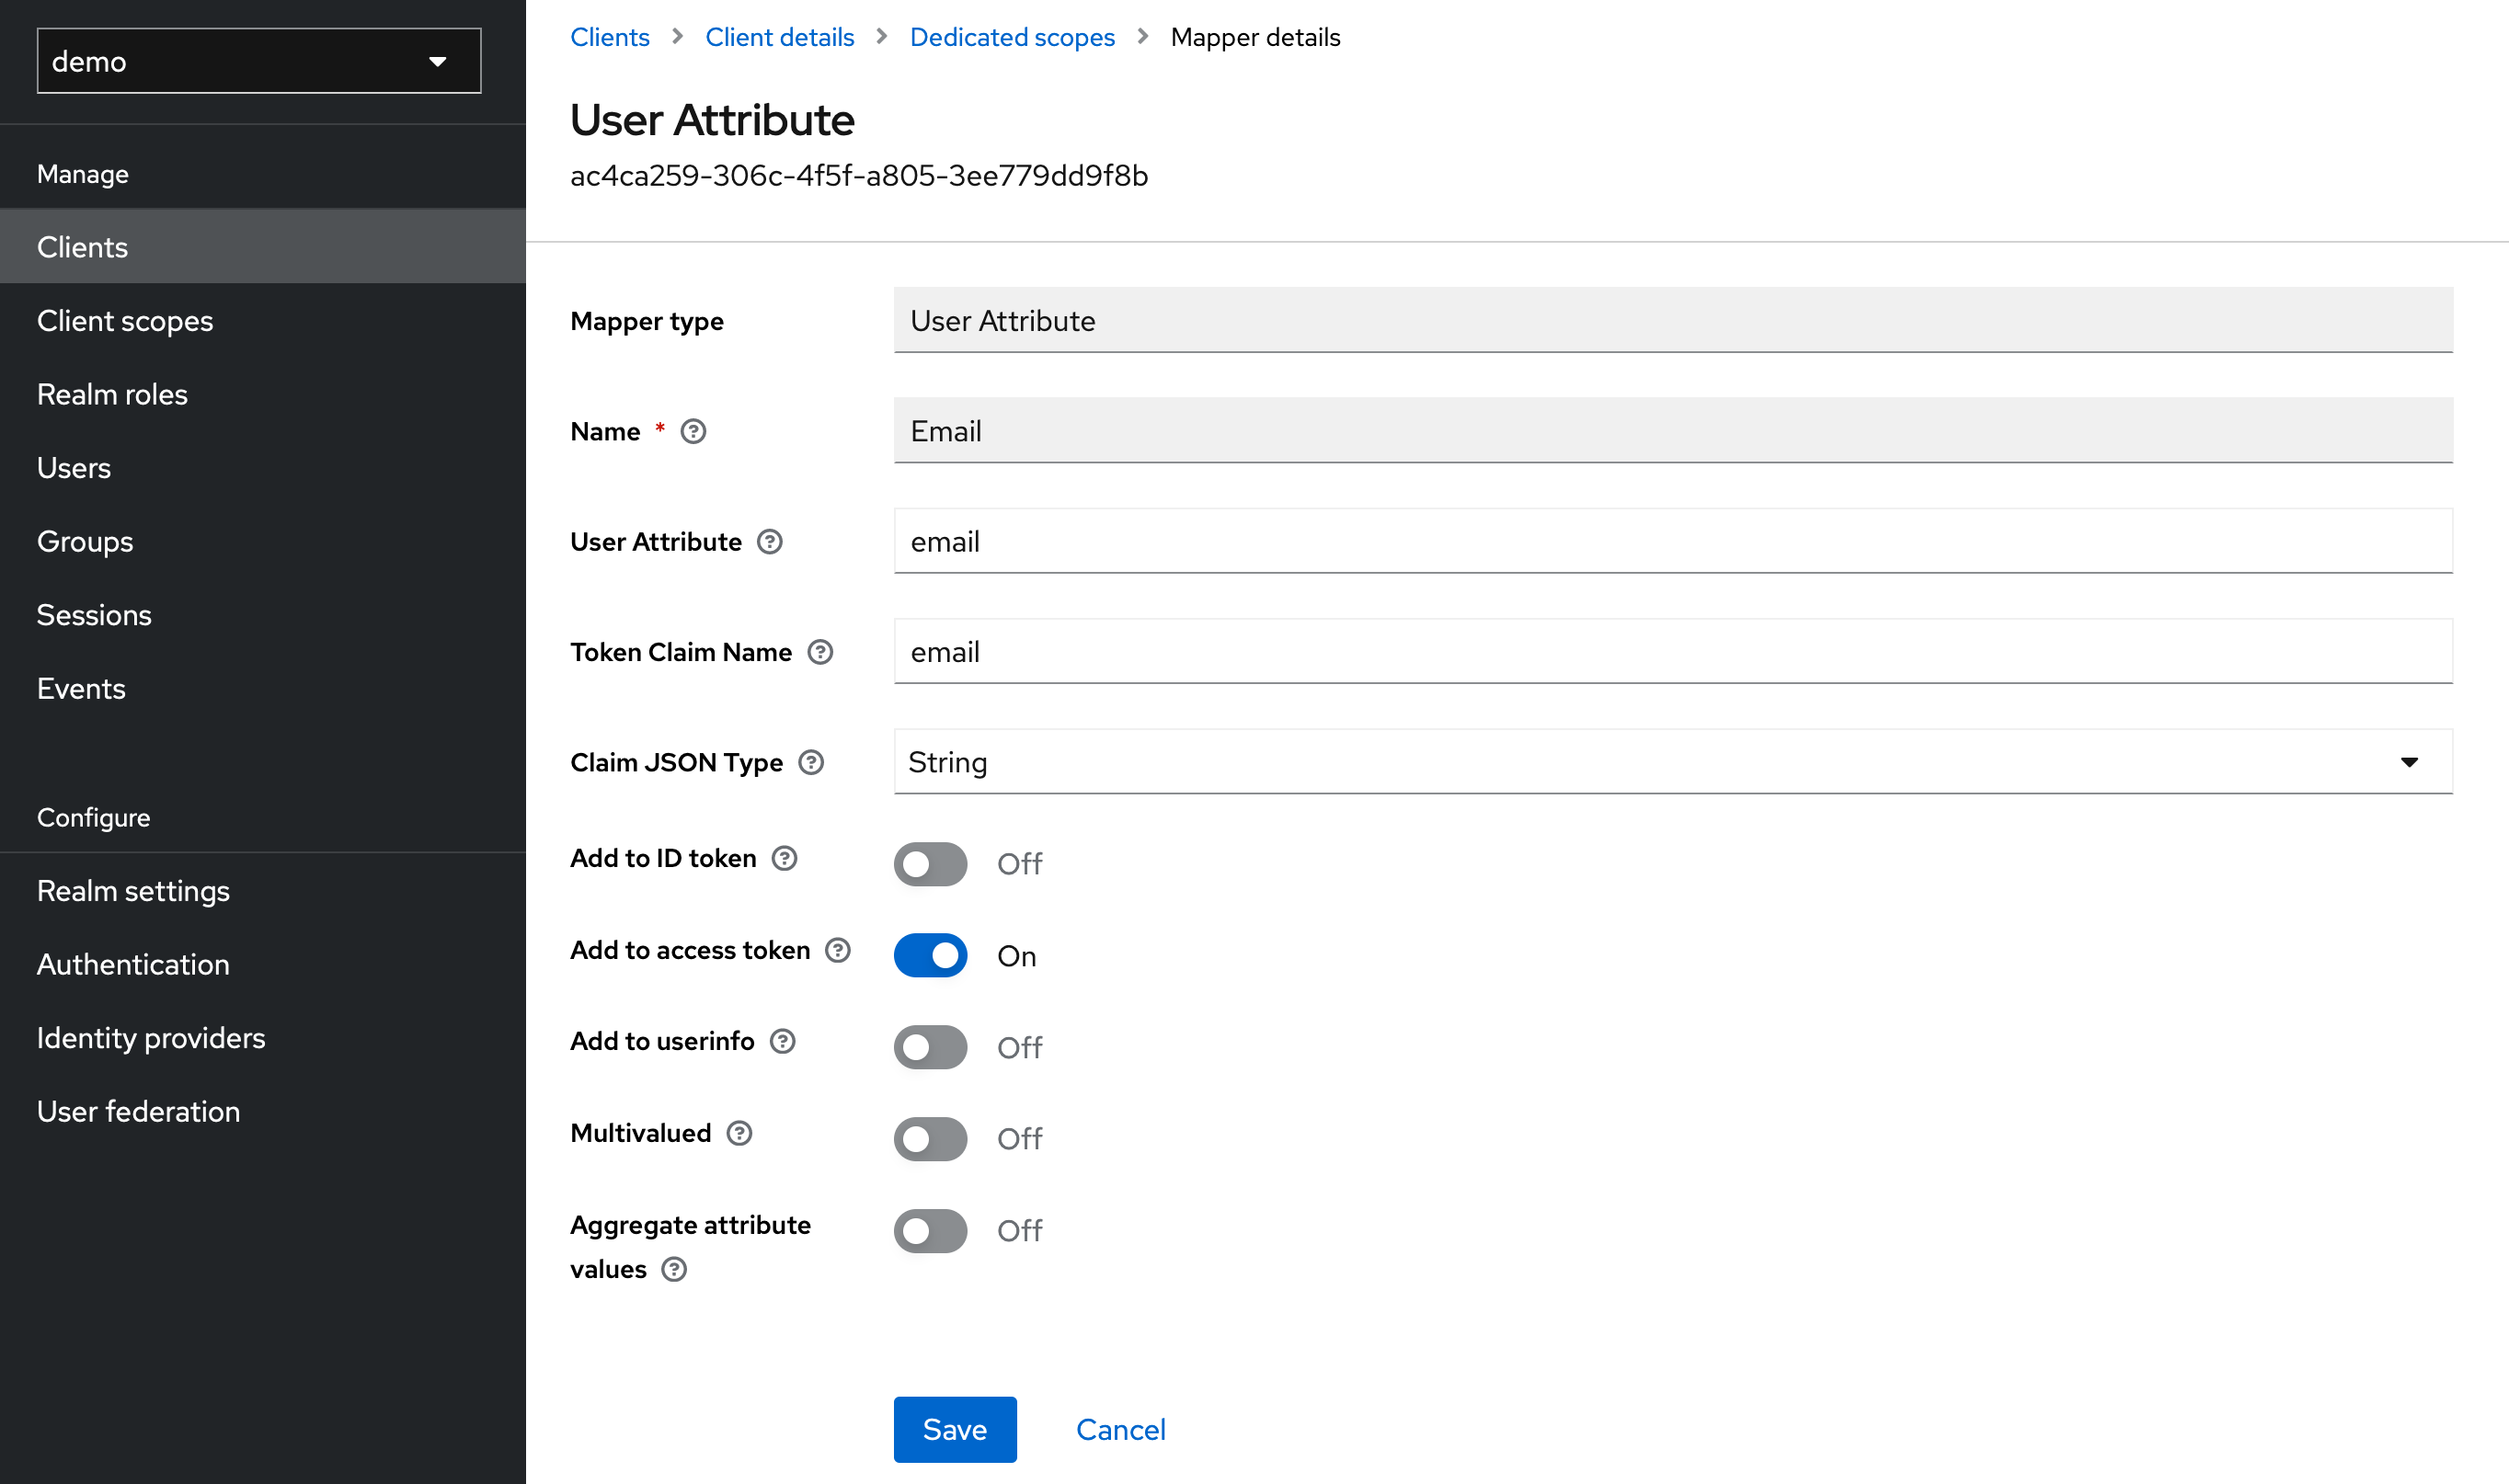The width and height of the screenshot is (2509, 1484).
Task: Click the Realm roles sidebar icon
Action: tap(113, 394)
